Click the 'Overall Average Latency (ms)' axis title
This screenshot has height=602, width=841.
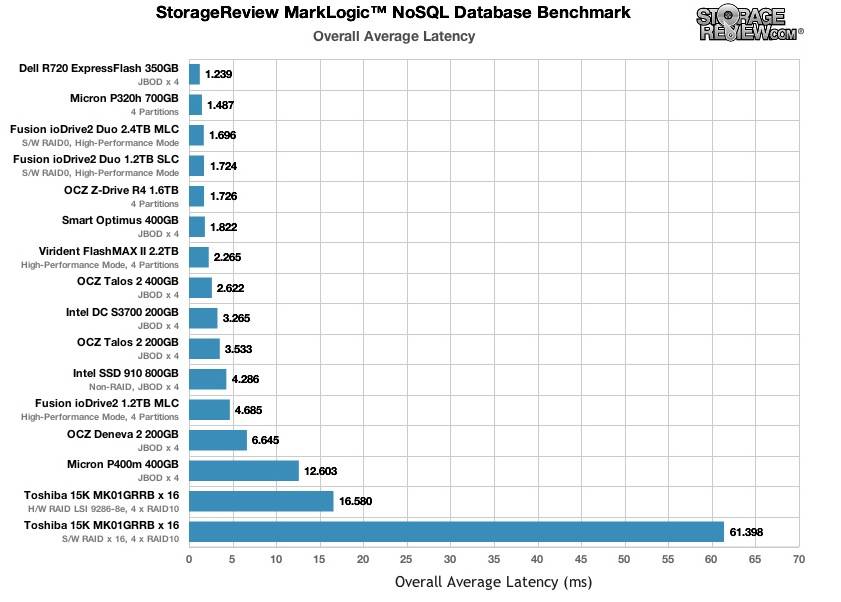tap(493, 582)
